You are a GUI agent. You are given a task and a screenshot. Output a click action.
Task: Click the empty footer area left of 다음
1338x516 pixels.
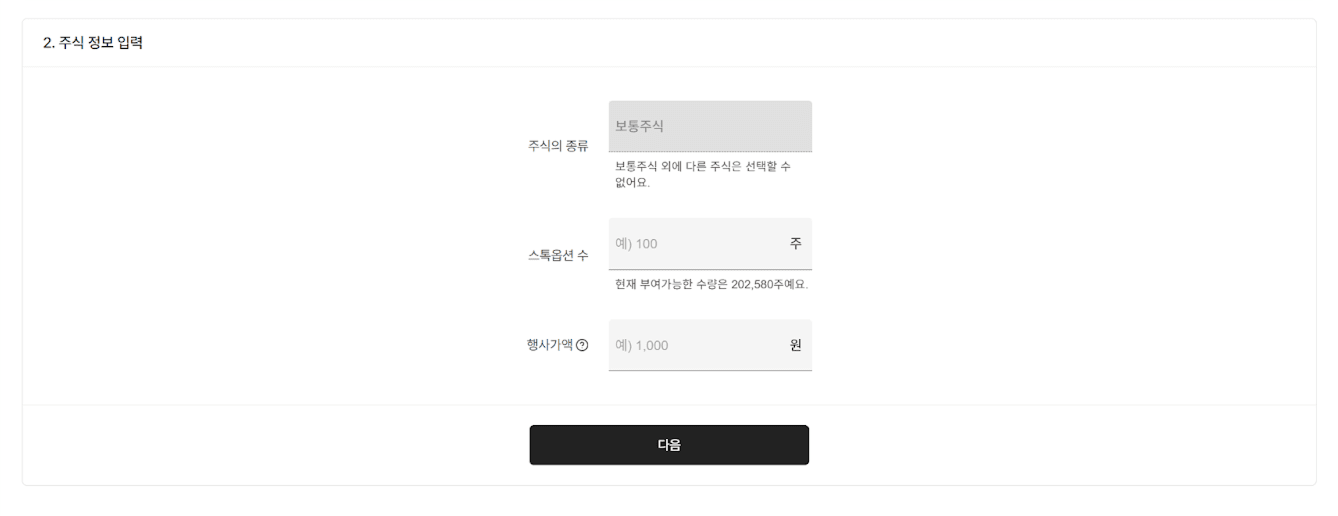pos(276,445)
